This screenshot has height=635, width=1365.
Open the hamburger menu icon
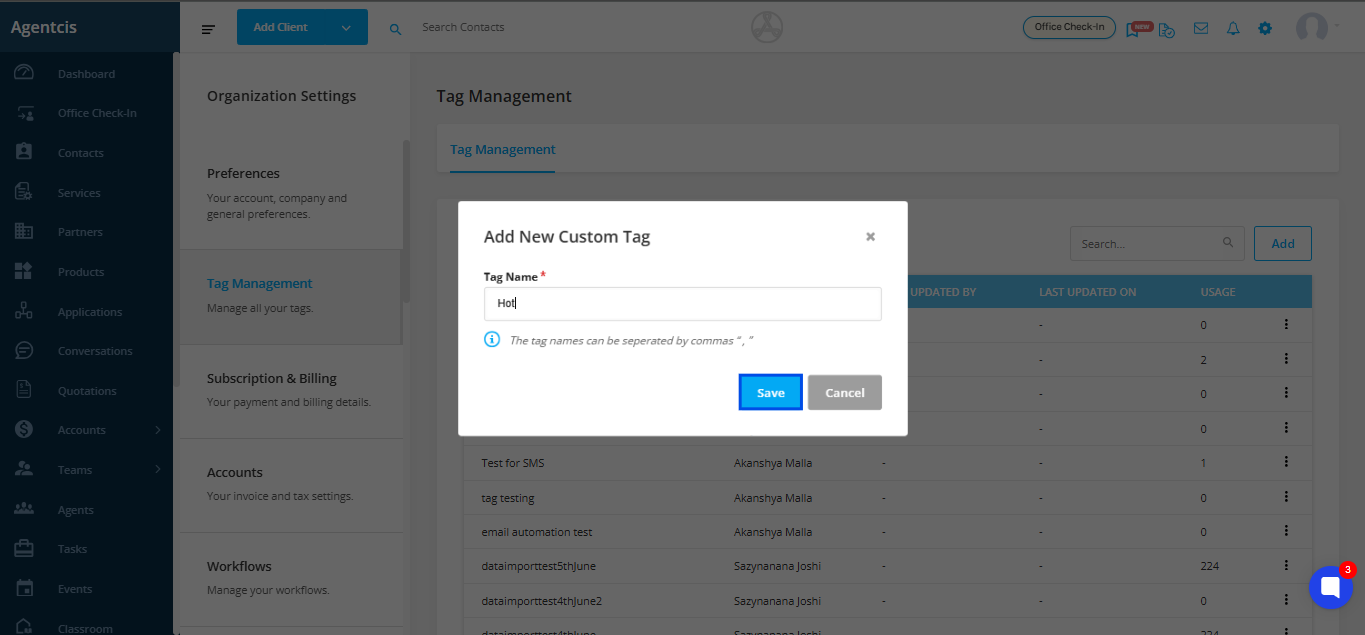click(208, 29)
